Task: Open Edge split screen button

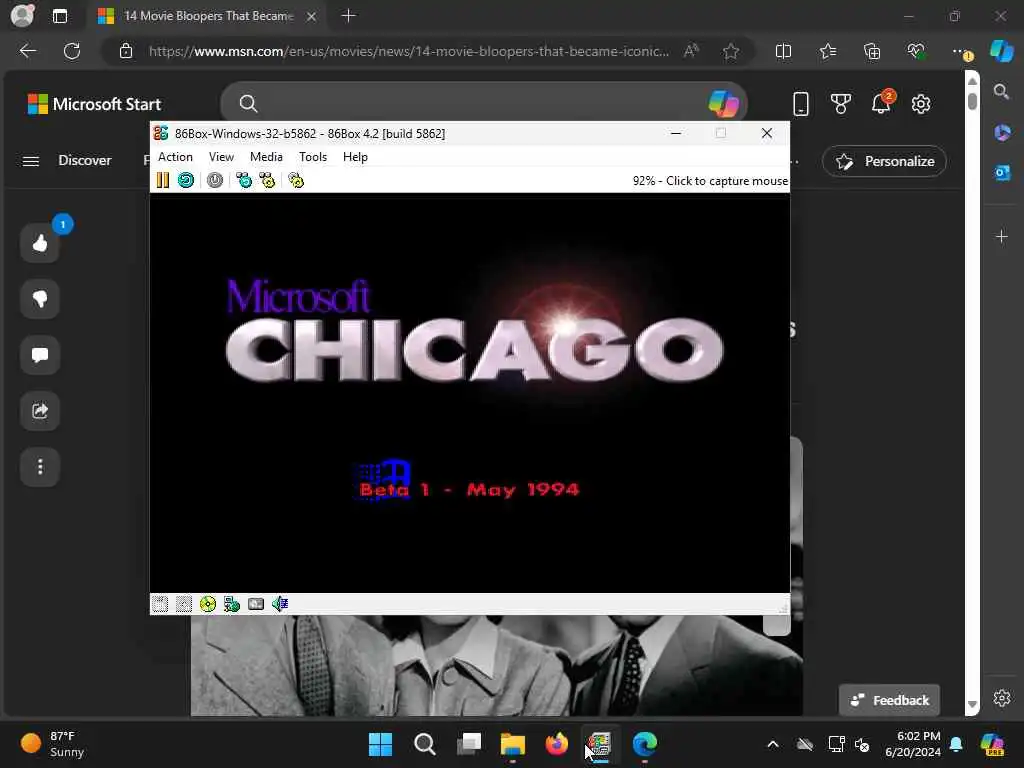Action: [783, 51]
